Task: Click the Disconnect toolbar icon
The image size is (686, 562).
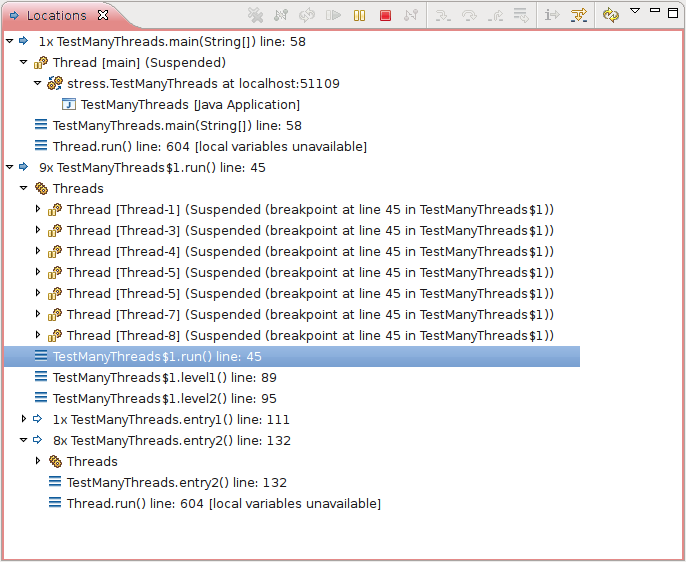Action: 411,15
